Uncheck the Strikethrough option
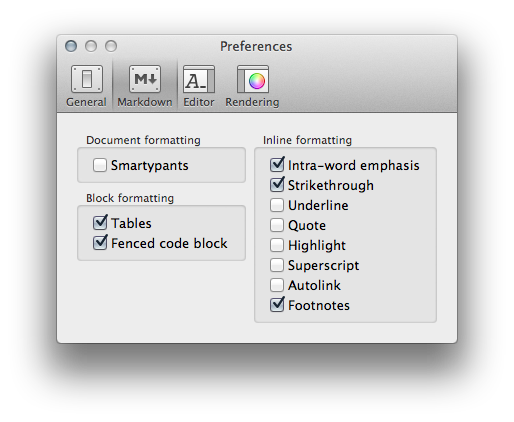514x422 pixels. click(x=277, y=184)
